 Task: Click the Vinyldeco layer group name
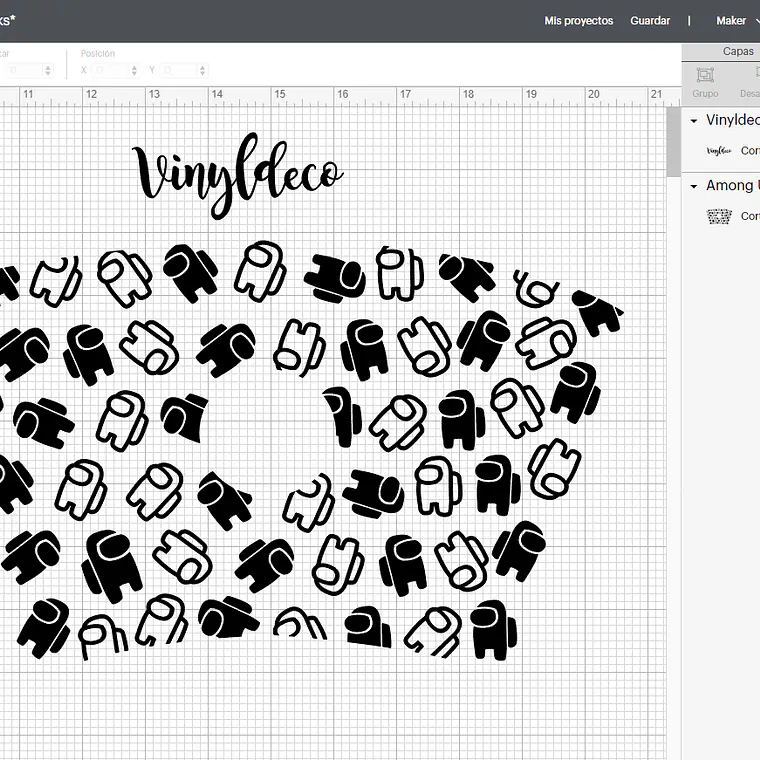tap(732, 120)
